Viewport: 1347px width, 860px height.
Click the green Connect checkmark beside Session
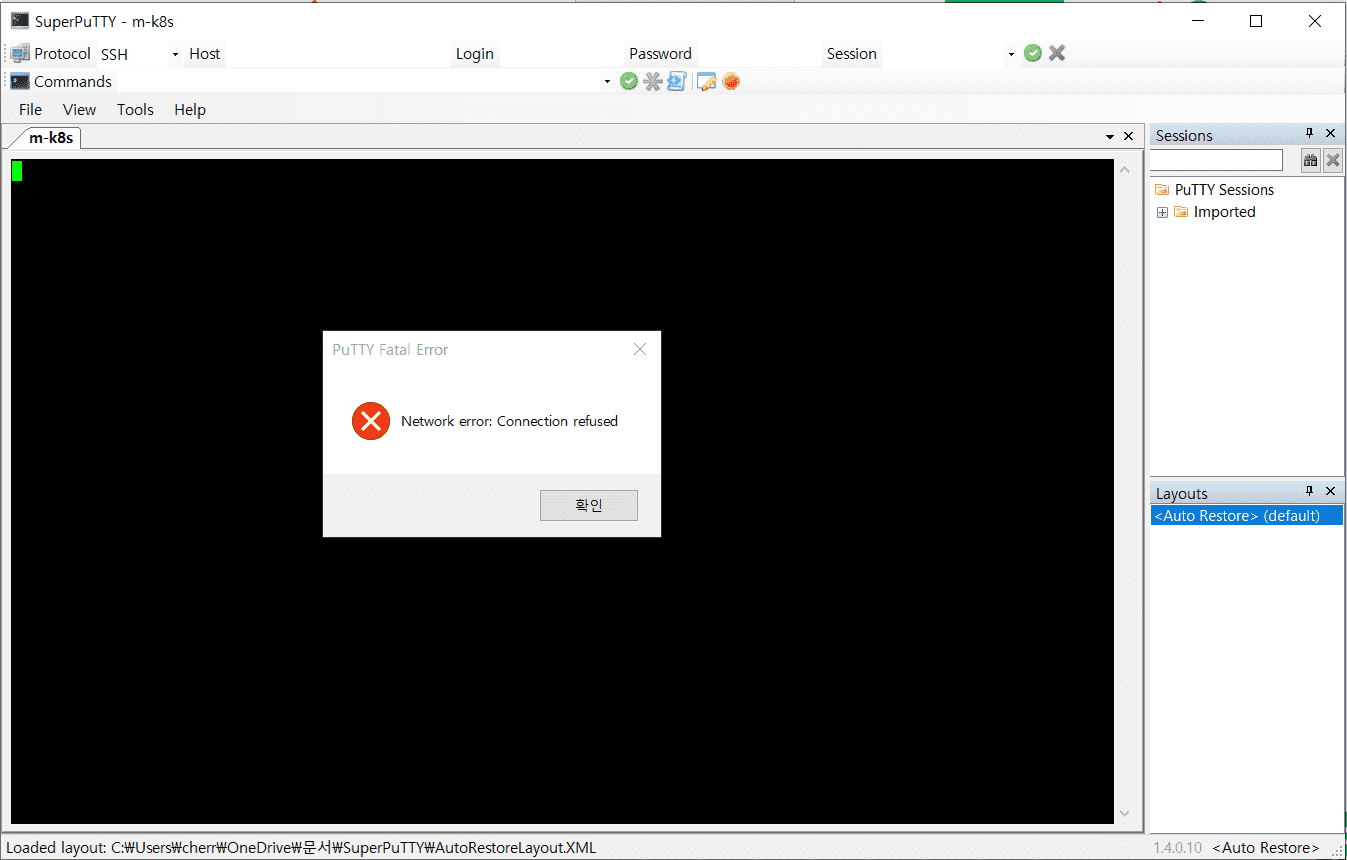1033,53
